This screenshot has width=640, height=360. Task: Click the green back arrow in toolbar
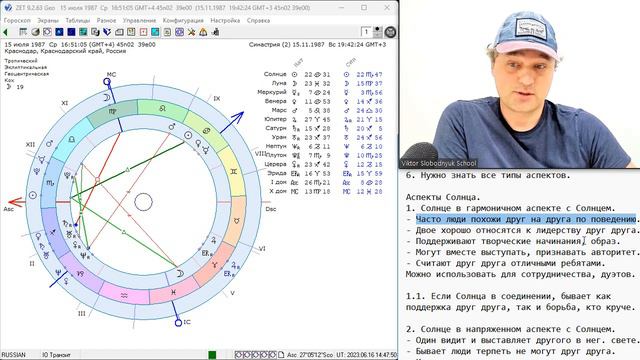tap(5, 32)
